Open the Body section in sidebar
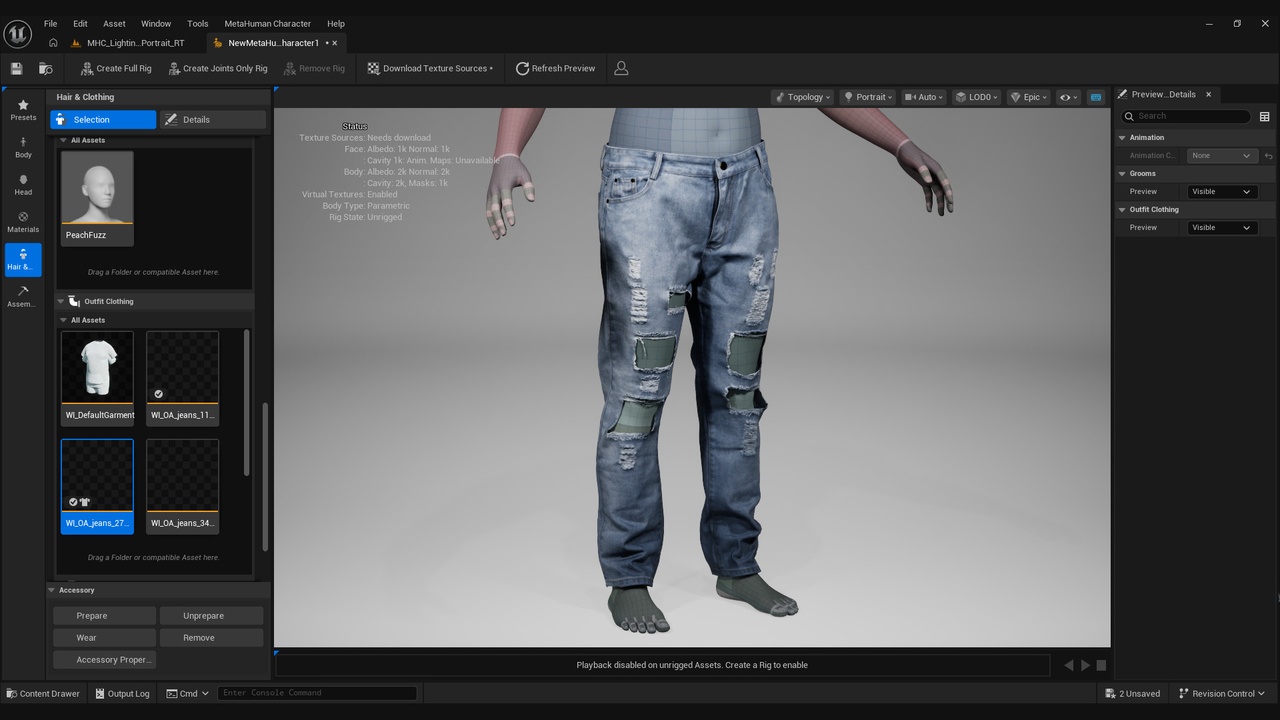This screenshot has width=1280, height=720. 23,148
